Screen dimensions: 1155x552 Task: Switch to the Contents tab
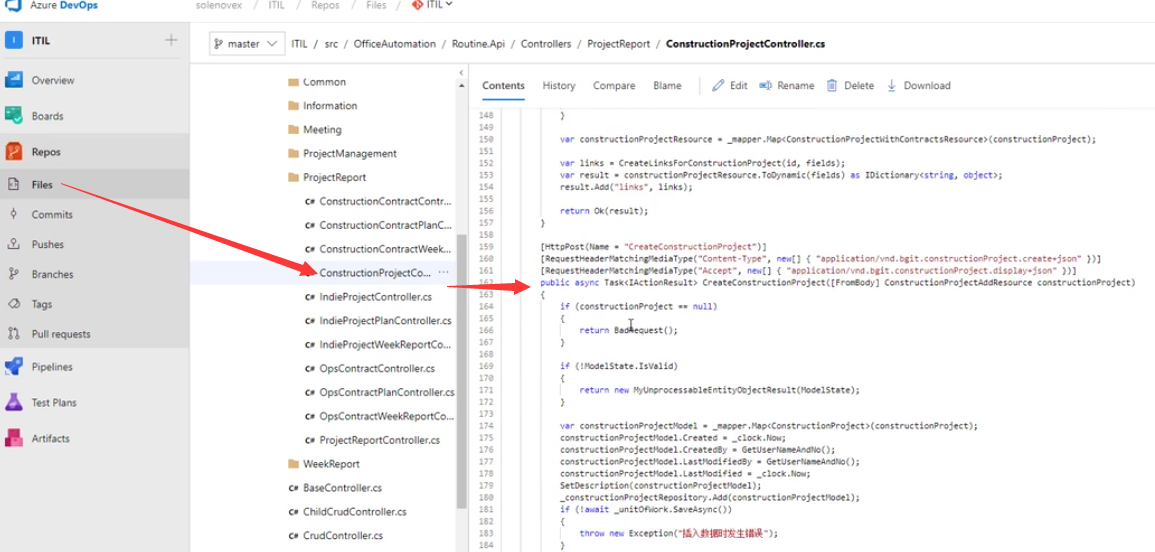coord(504,85)
